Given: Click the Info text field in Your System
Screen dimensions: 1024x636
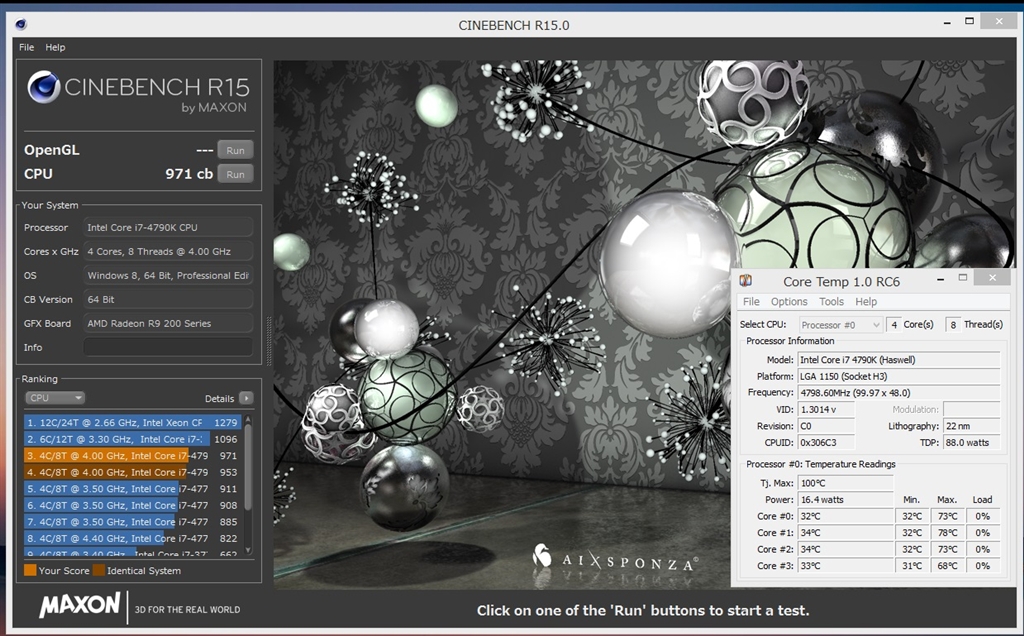Looking at the screenshot, I should [168, 347].
